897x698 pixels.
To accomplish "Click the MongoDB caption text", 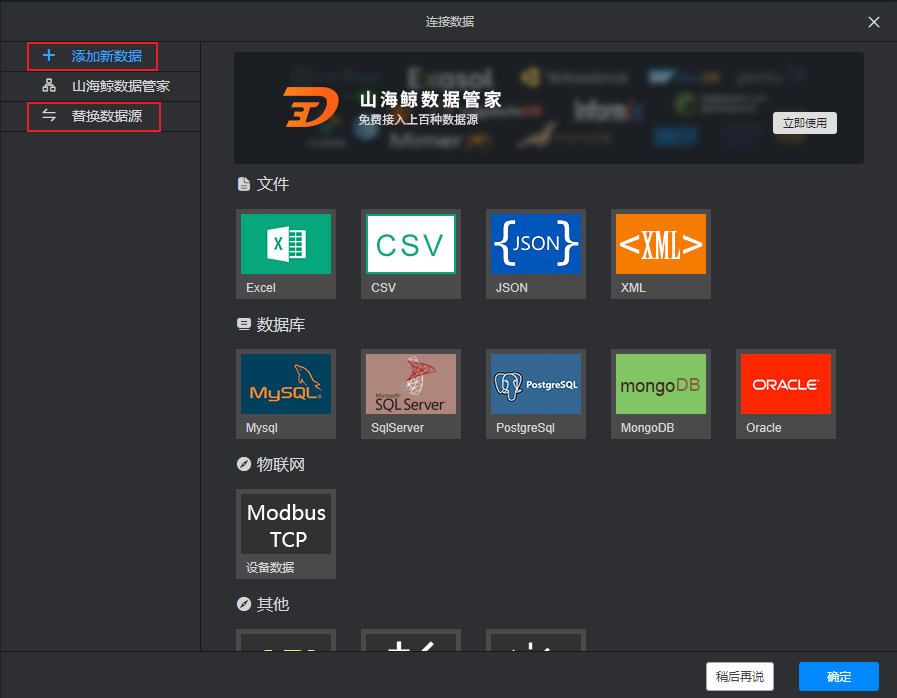I will [648, 428].
